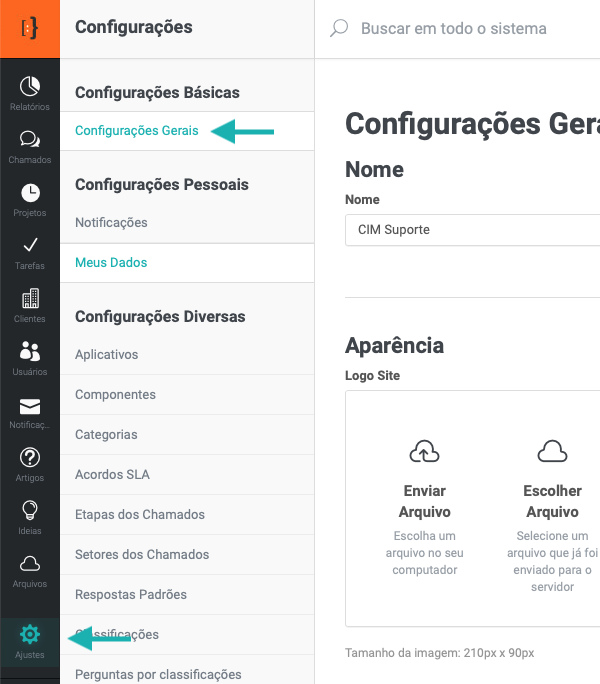Open Clientes building icon
The height and width of the screenshot is (684, 600).
point(30,299)
